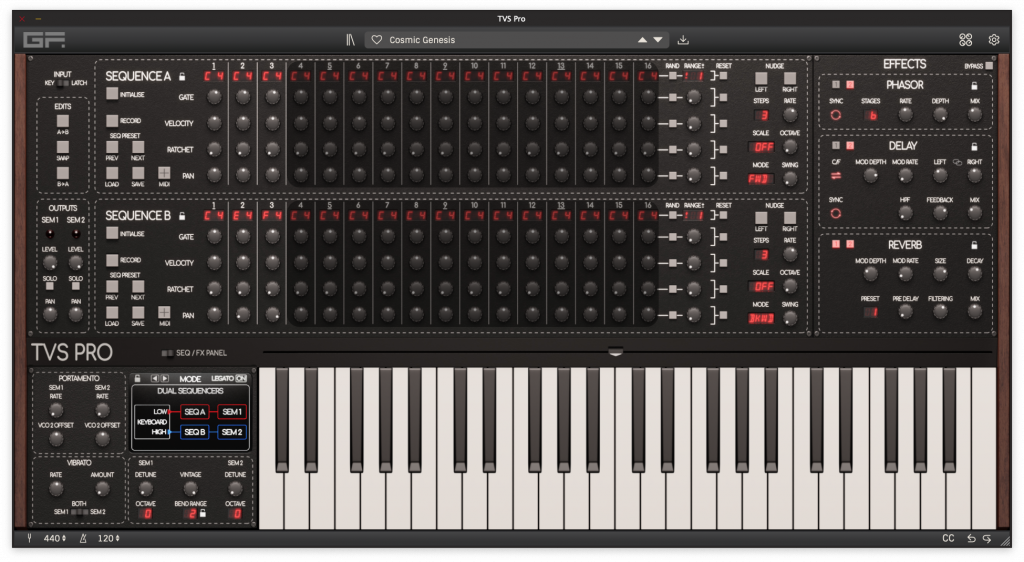Click the Edits A>B copy button

click(63, 121)
